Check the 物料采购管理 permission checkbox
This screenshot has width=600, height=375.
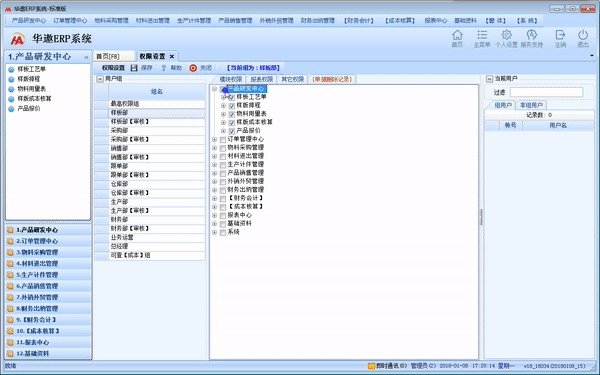(223, 148)
